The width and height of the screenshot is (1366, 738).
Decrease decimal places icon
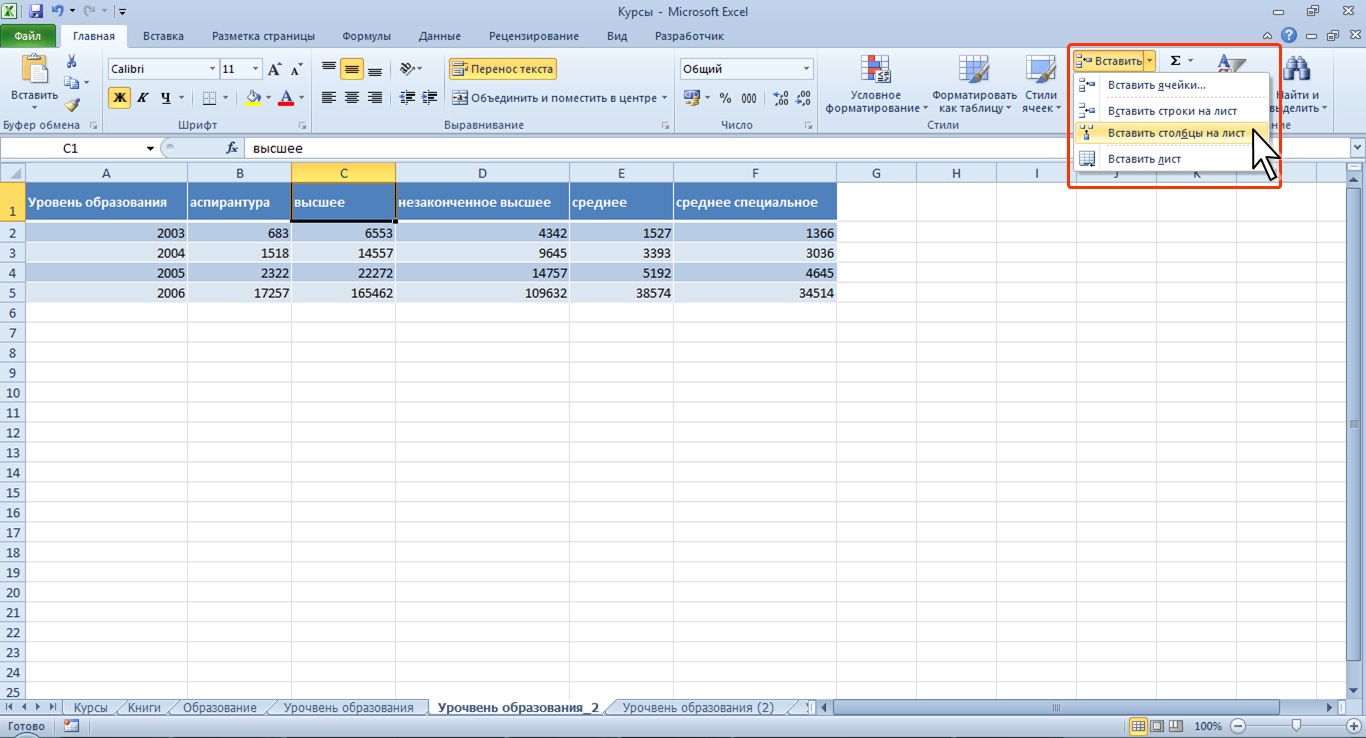point(804,98)
